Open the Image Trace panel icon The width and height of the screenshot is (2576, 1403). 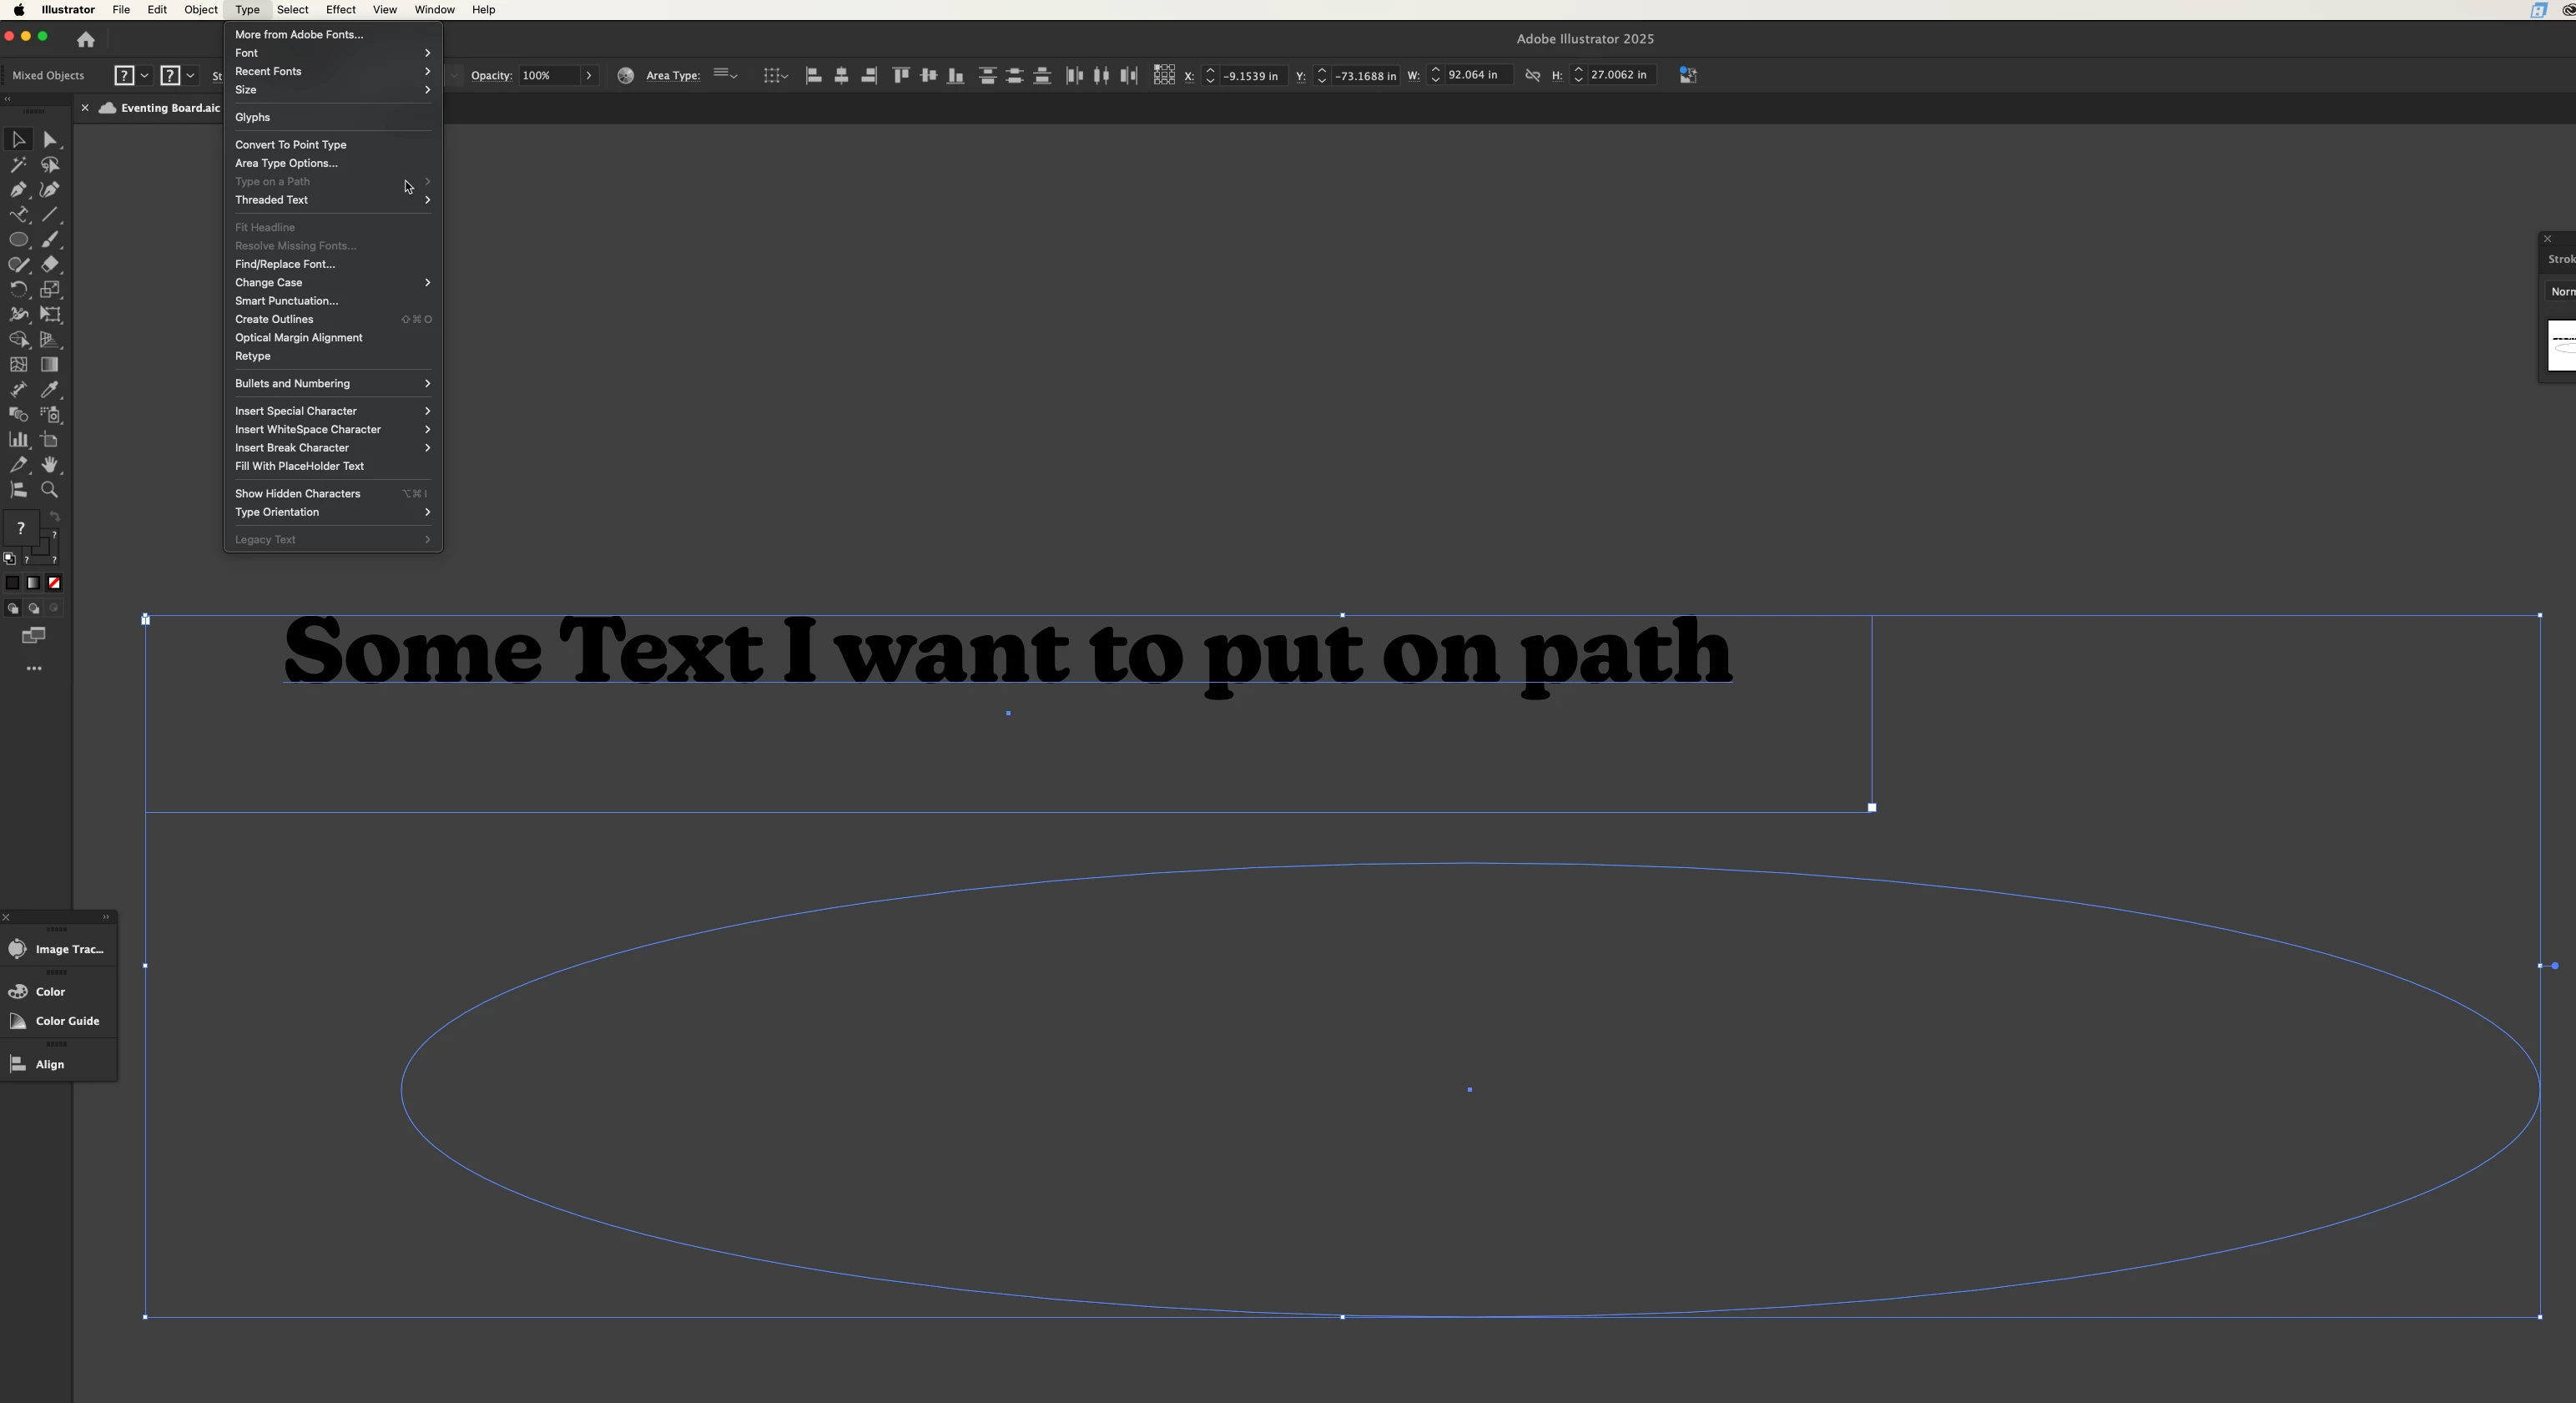click(x=18, y=949)
